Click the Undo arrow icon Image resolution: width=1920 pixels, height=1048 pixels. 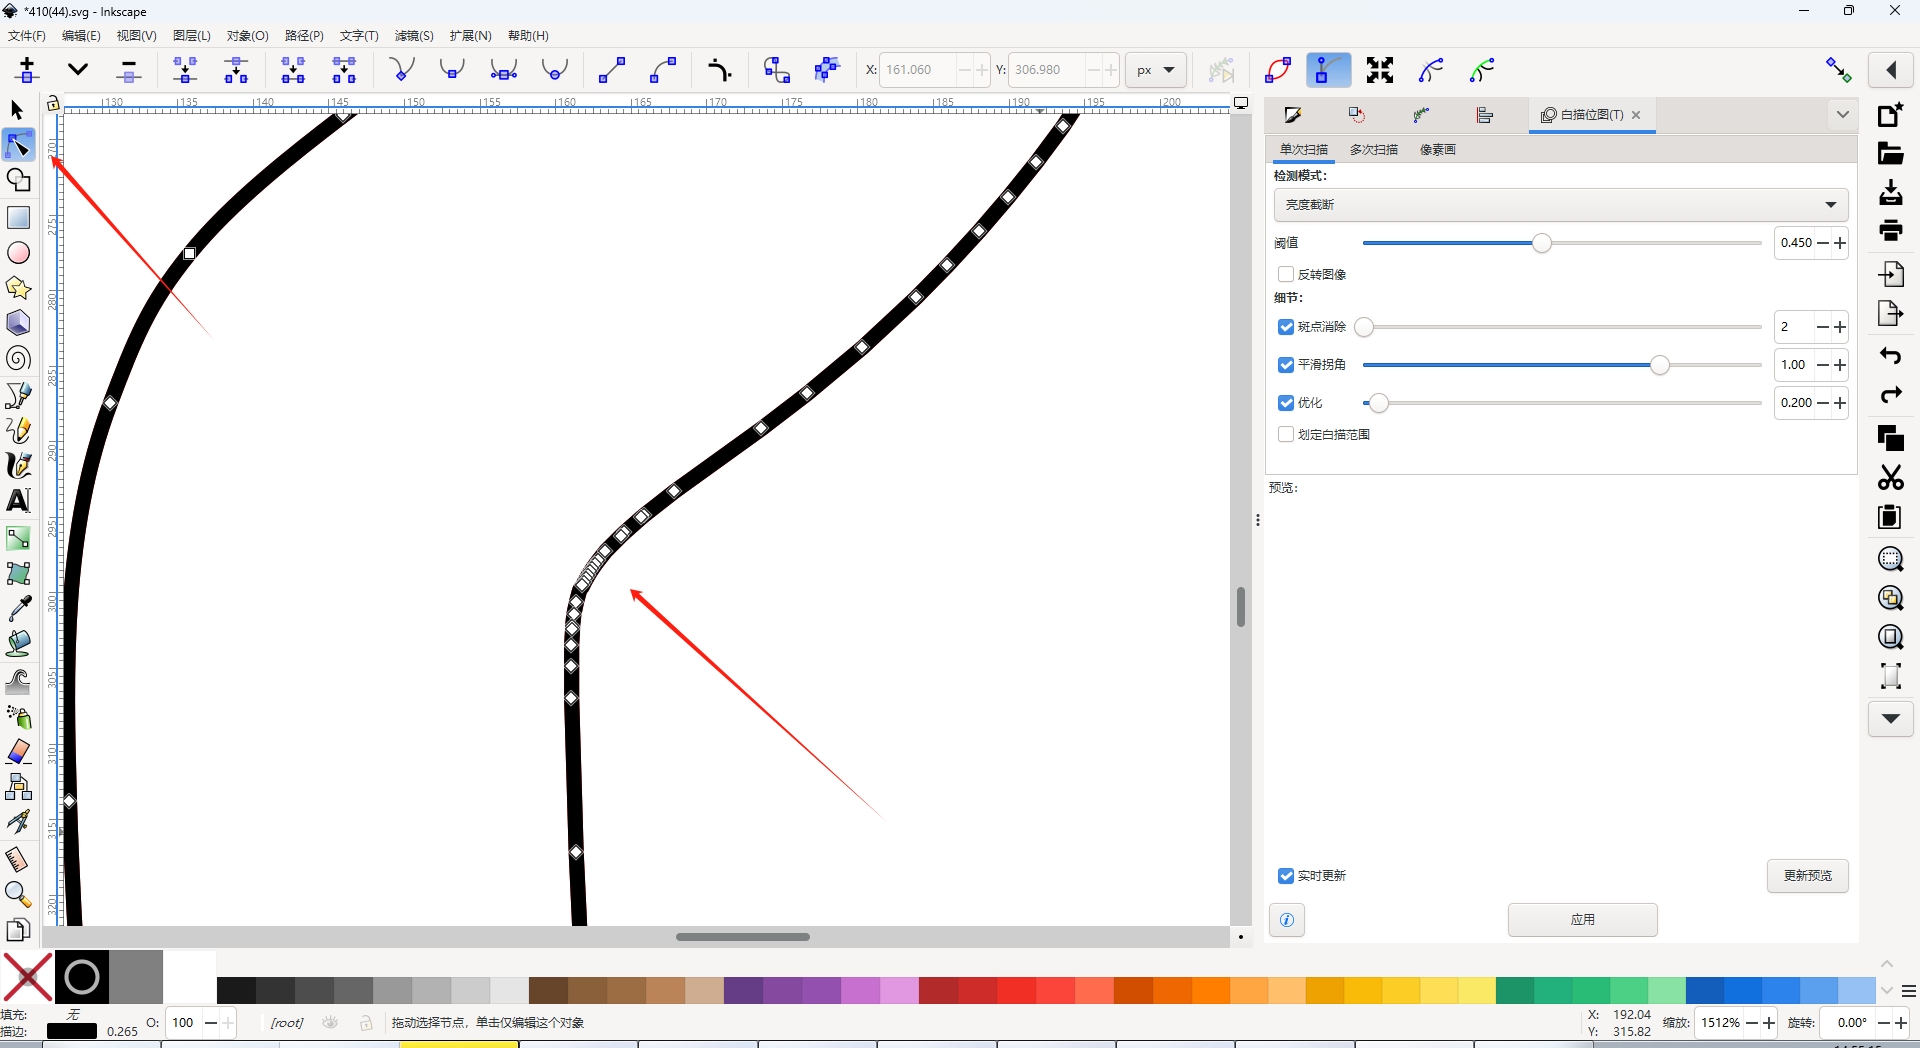[1890, 356]
